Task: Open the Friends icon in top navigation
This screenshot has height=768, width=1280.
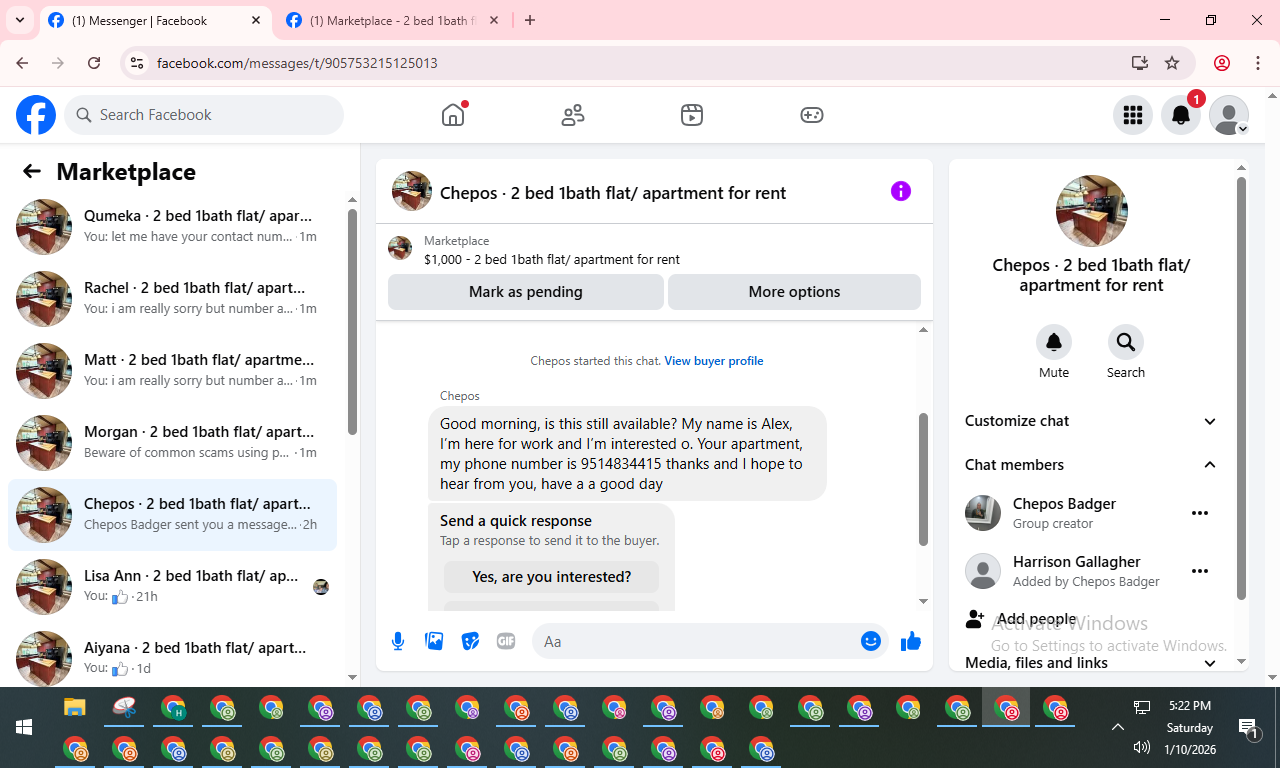Action: [573, 115]
